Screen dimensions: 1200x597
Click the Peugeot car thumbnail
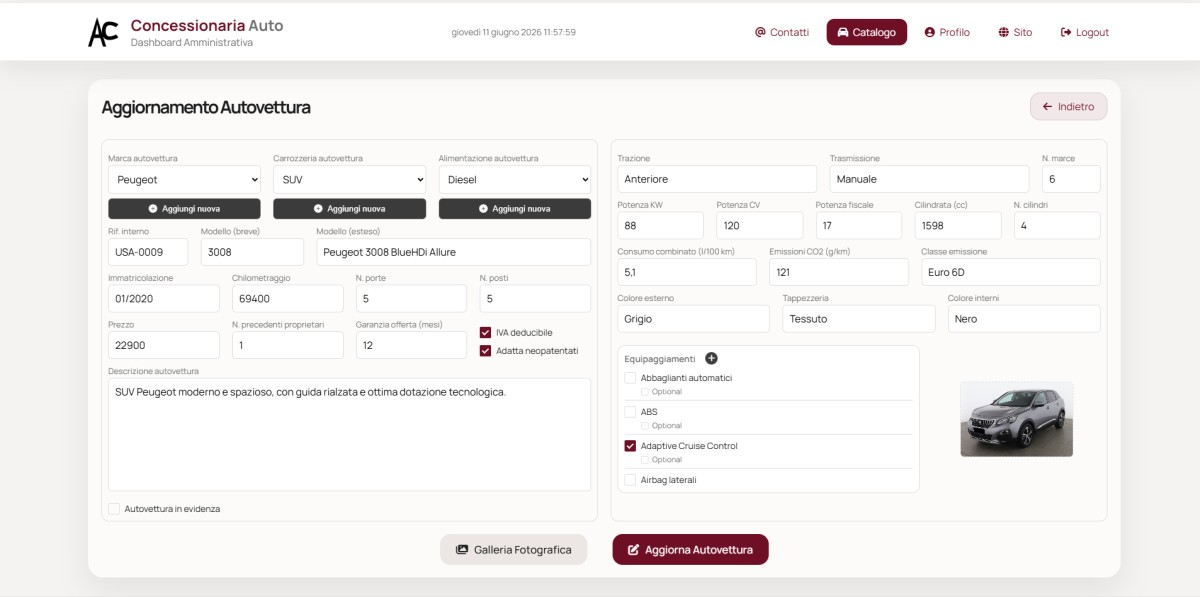1017,419
